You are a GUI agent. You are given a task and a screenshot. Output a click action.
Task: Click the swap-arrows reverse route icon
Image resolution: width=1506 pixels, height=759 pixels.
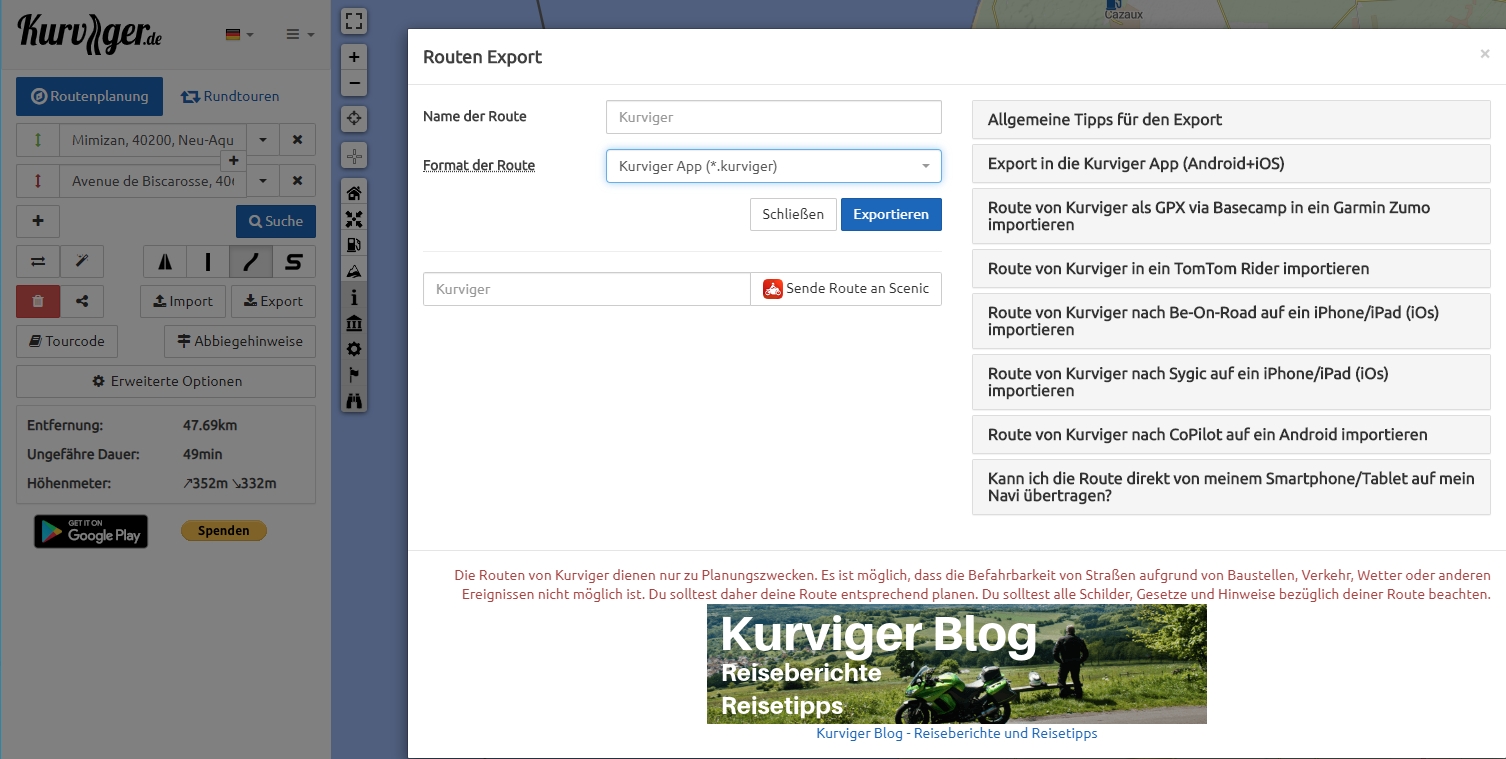coord(38,261)
